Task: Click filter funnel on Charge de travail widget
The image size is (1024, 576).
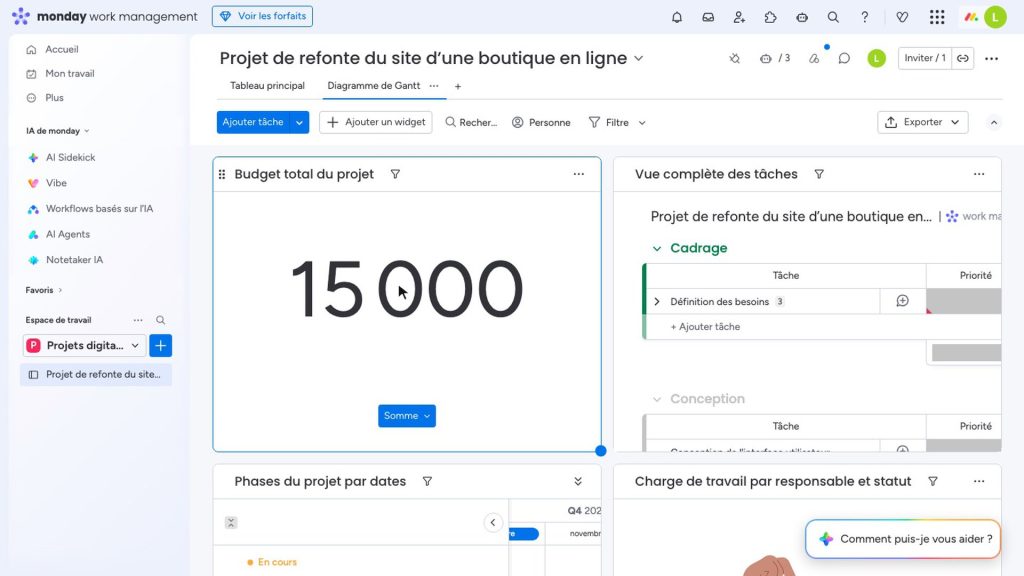Action: tap(933, 481)
